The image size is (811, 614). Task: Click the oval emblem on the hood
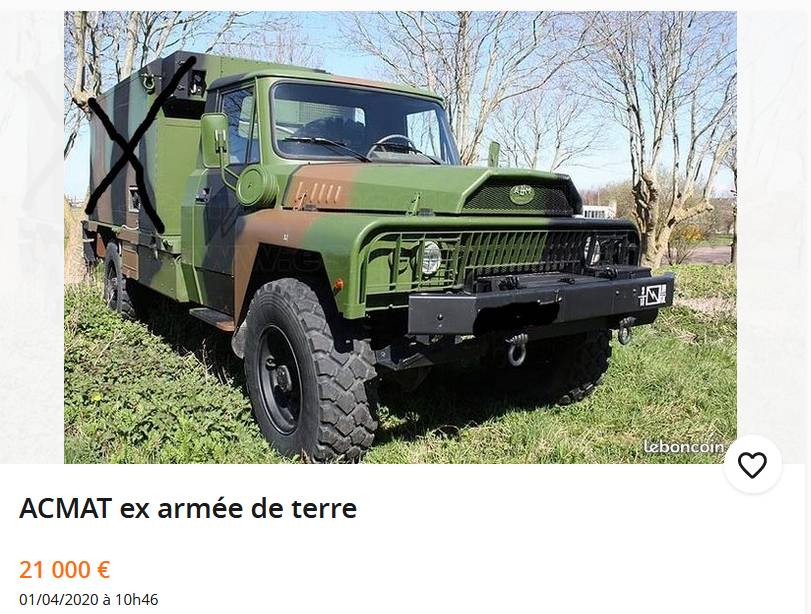(521, 194)
